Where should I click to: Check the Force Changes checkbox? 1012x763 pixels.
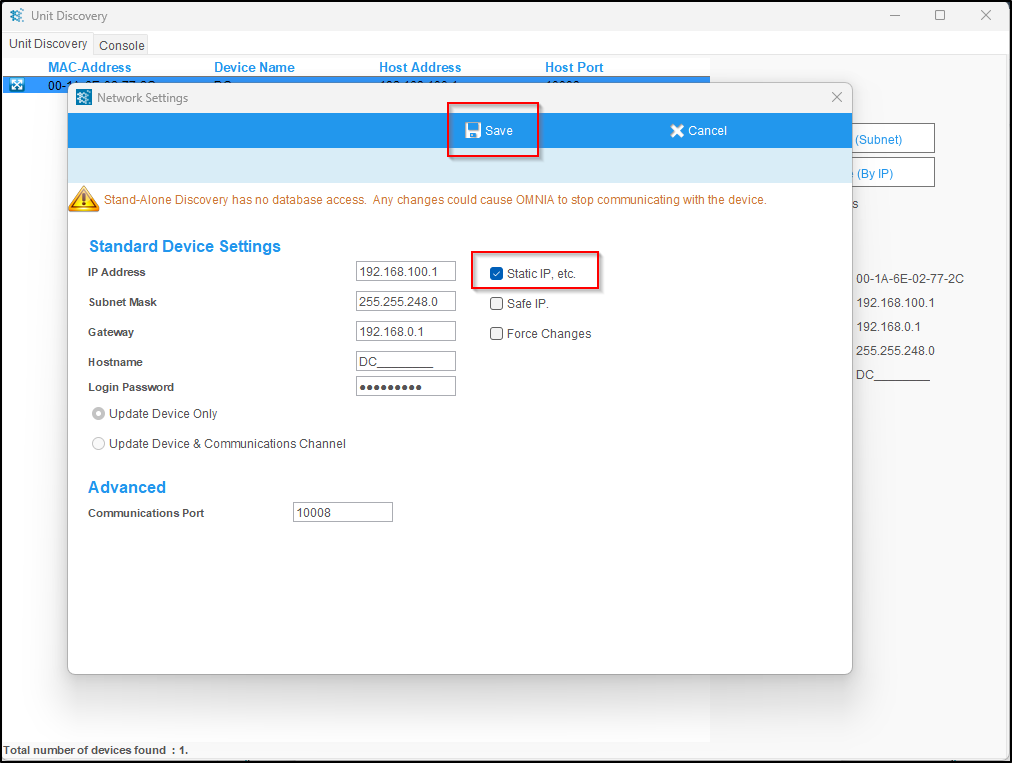click(x=497, y=334)
